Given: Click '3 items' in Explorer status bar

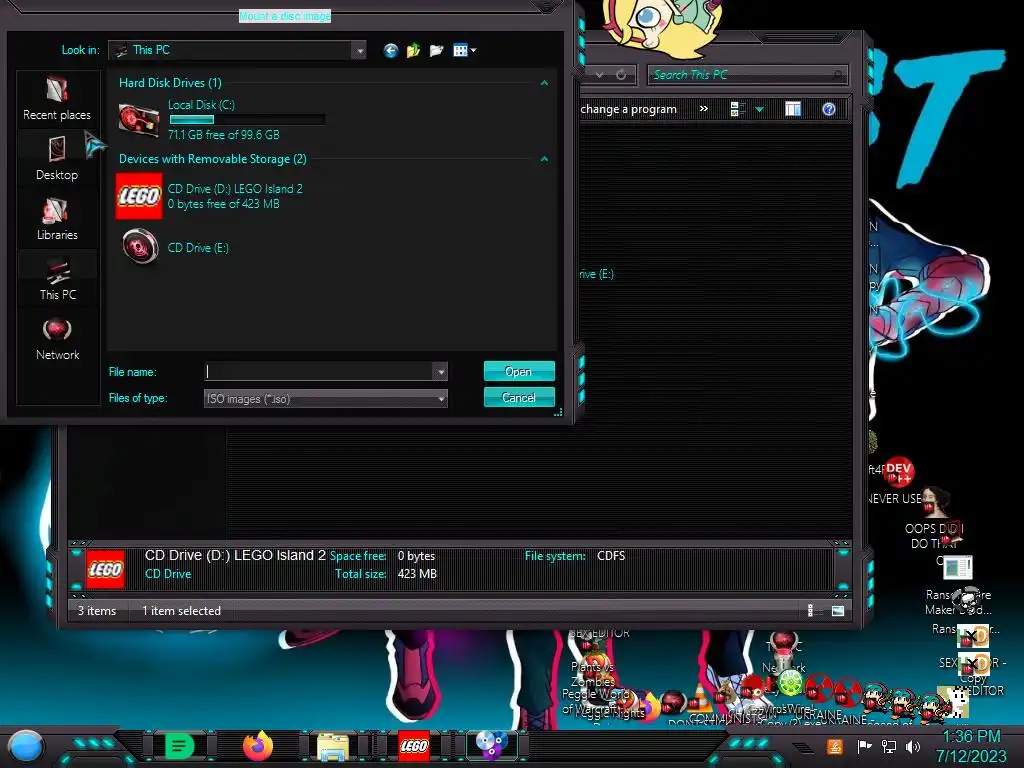Looking at the screenshot, I should (x=97, y=611).
